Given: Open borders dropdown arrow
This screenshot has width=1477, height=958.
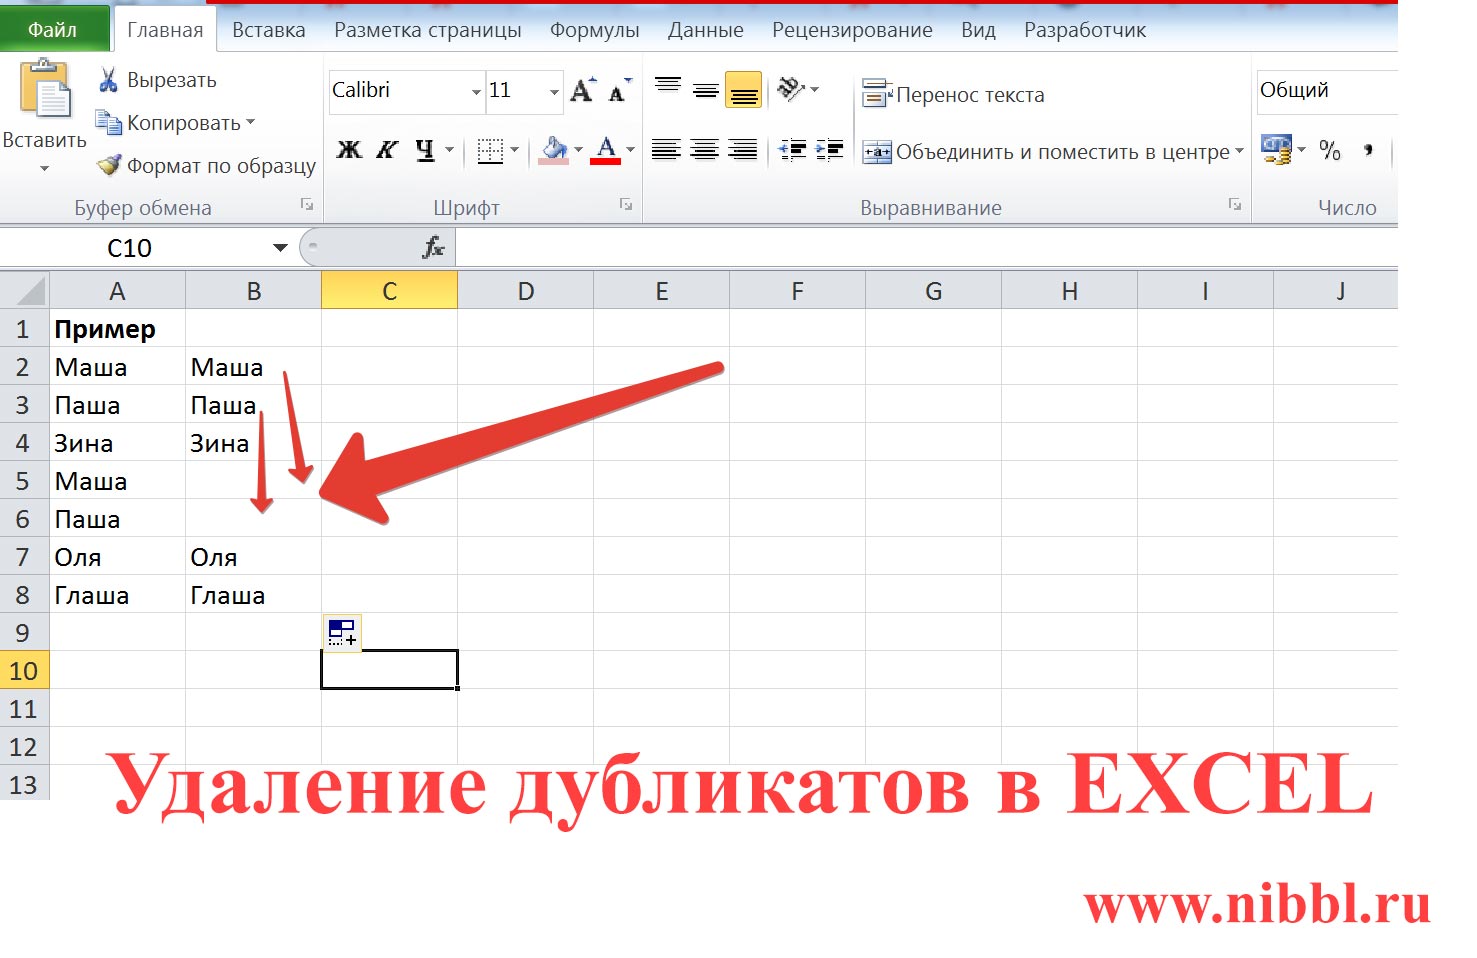Looking at the screenshot, I should point(515,150).
